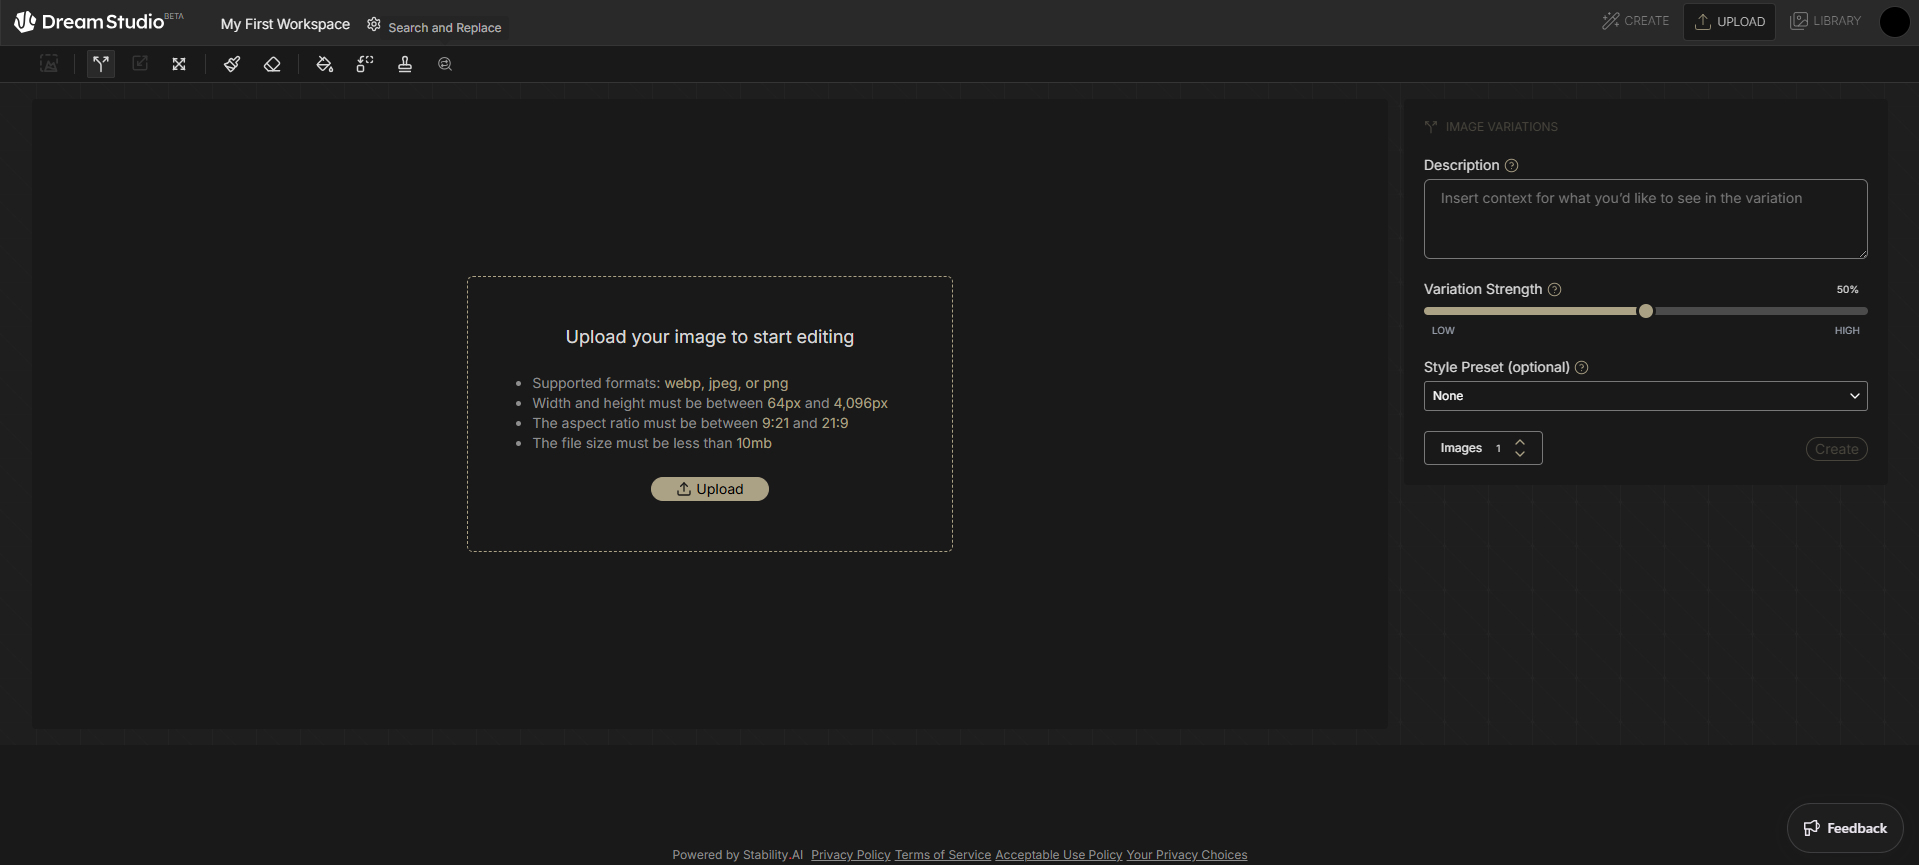Open the user profile avatar
This screenshot has height=865, width=1919.
[1894, 21]
